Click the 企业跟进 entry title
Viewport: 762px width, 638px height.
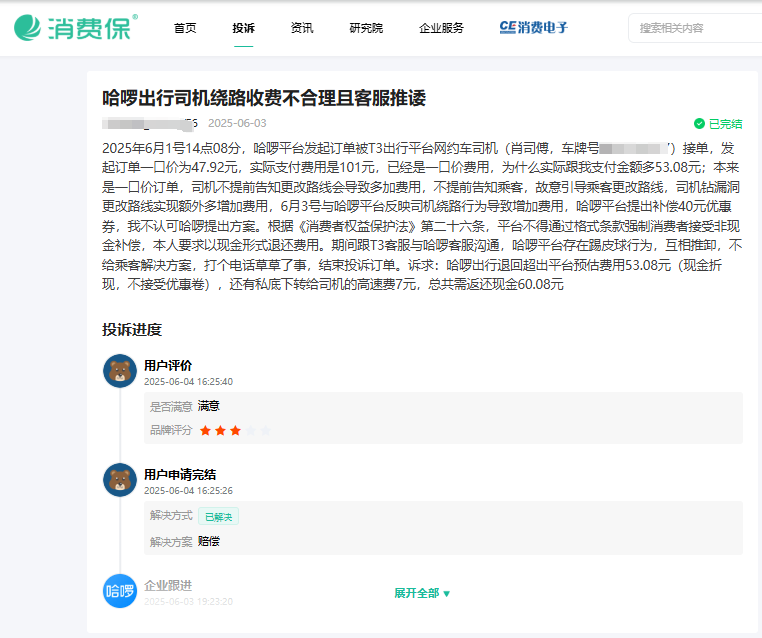coord(168,586)
